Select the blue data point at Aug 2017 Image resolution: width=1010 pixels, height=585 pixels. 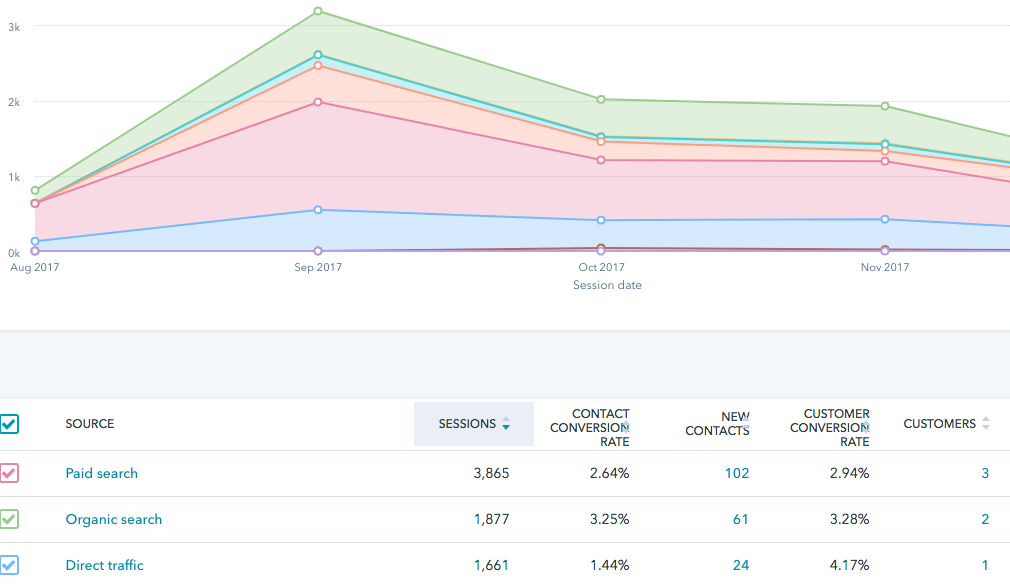tap(35, 241)
